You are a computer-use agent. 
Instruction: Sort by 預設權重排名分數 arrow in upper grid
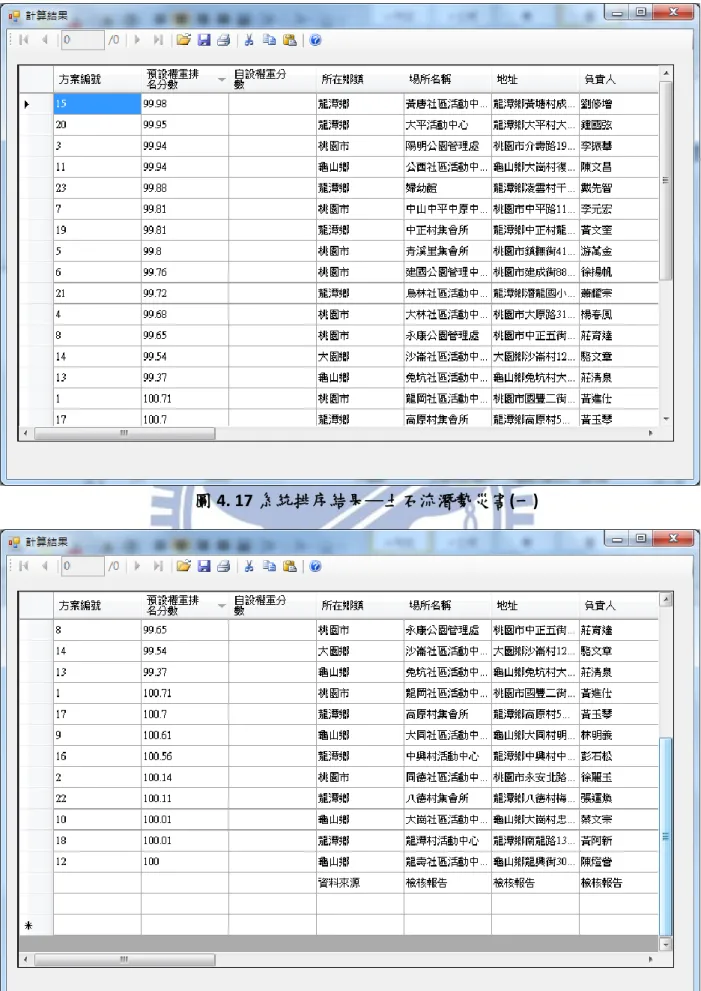[221, 80]
